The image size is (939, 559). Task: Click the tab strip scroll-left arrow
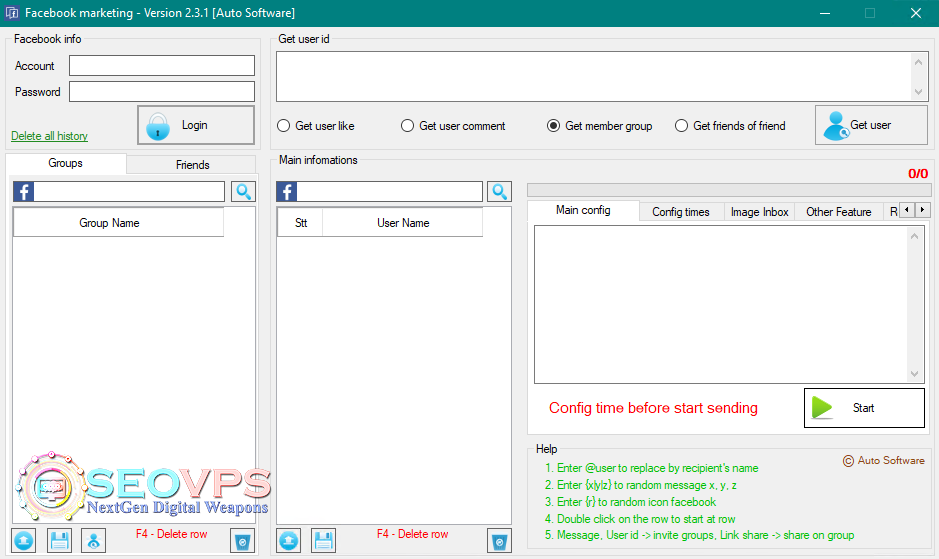(x=907, y=210)
